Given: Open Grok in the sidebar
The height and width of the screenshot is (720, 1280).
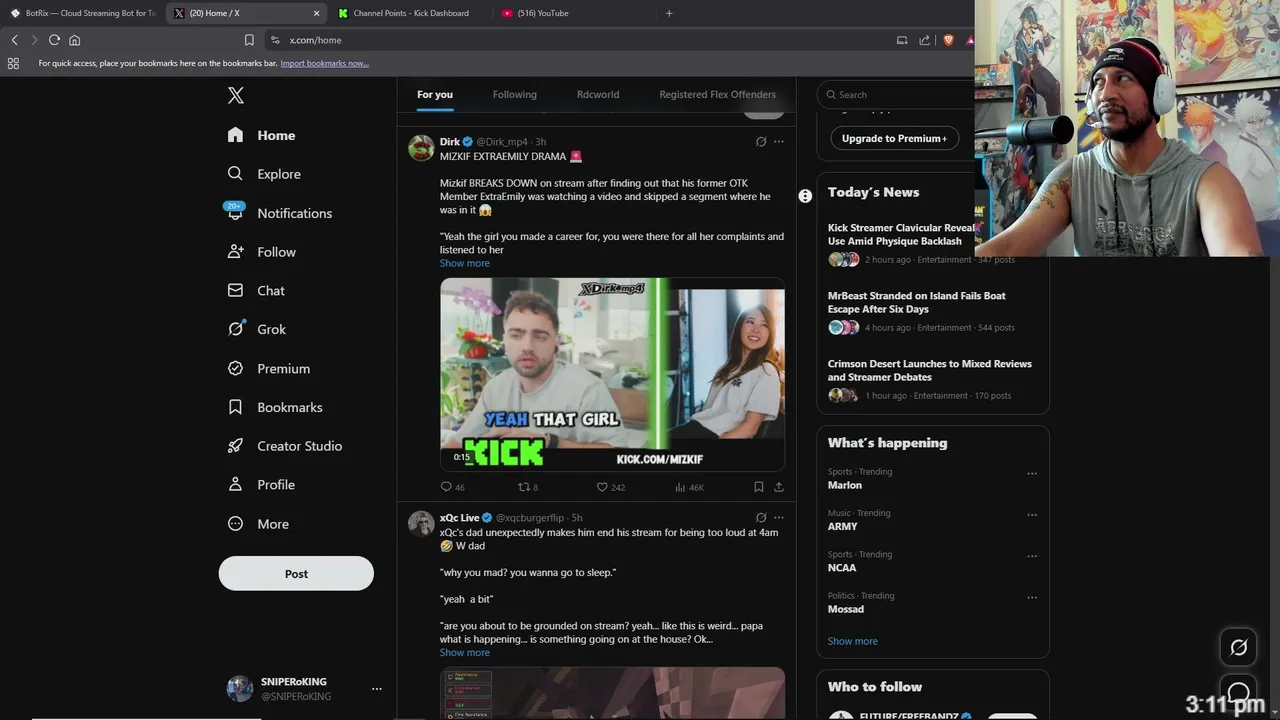Looking at the screenshot, I should pyautogui.click(x=256, y=329).
